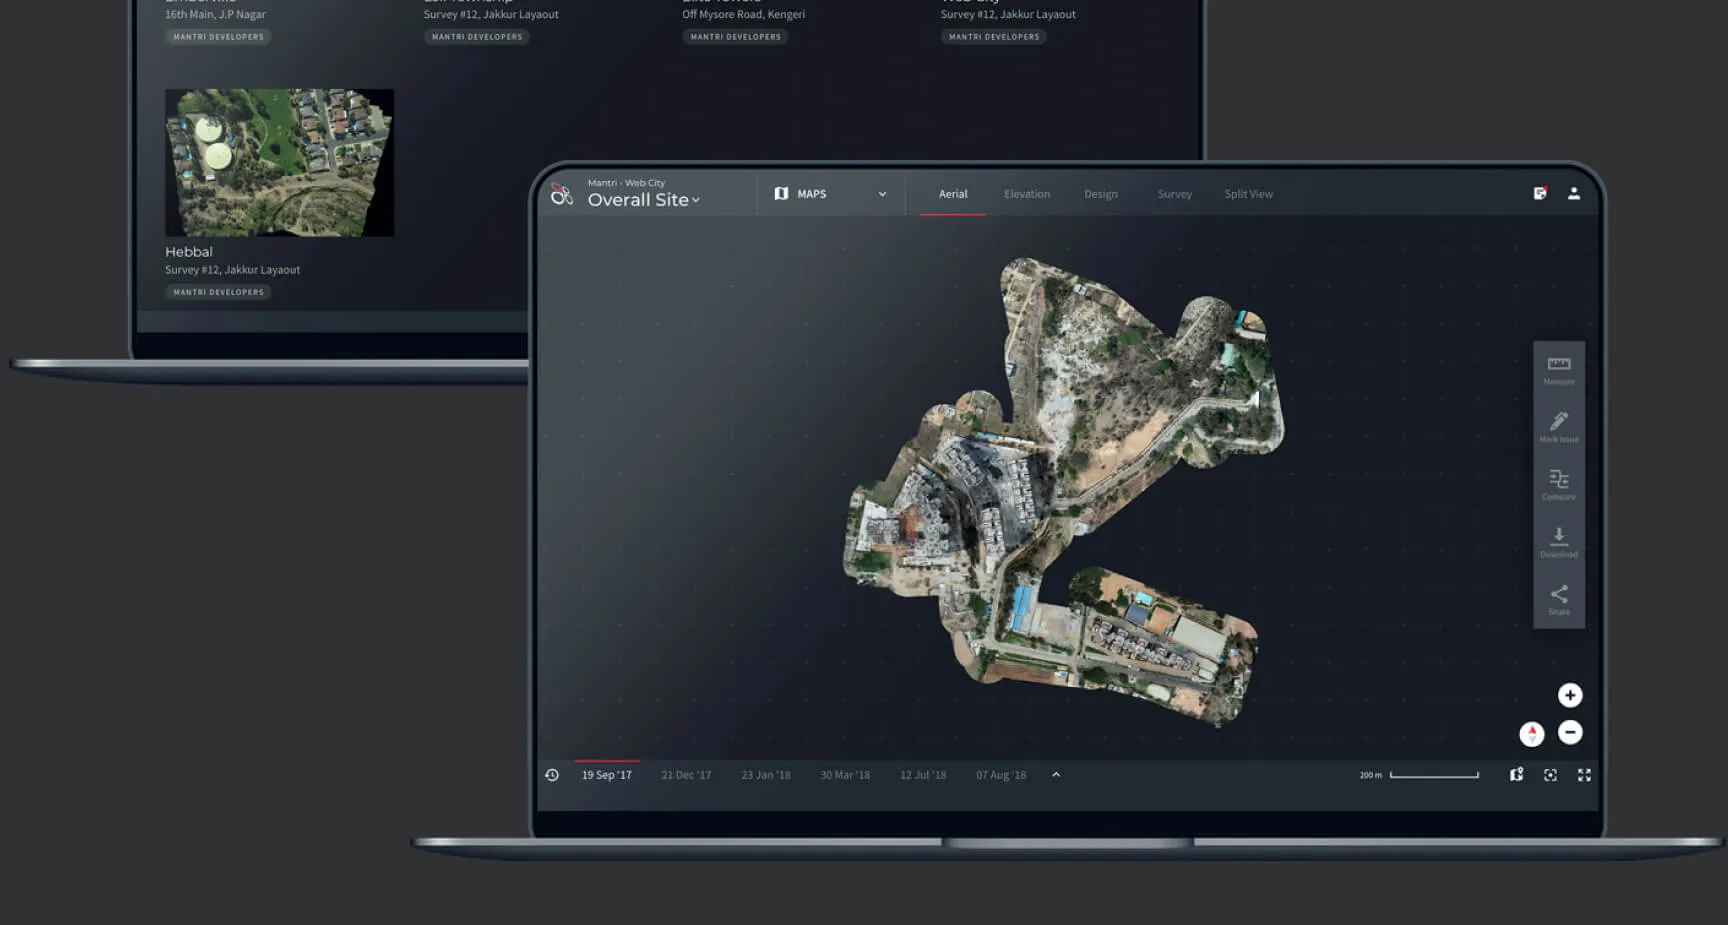This screenshot has height=925, width=1728.
Task: Select the Measure tool
Action: point(1559,370)
